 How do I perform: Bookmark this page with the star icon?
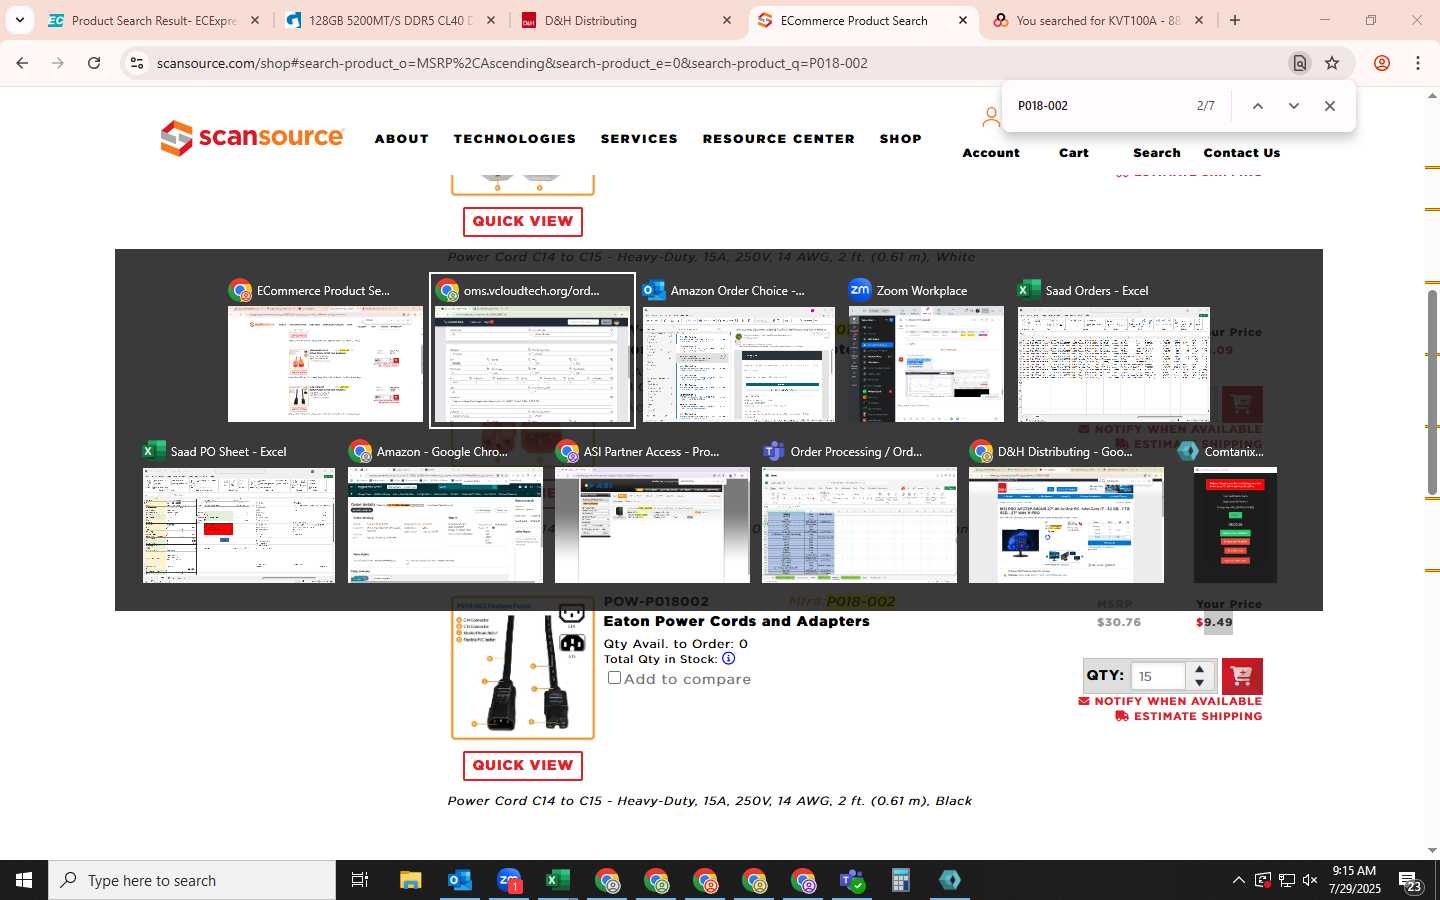tap(1332, 63)
